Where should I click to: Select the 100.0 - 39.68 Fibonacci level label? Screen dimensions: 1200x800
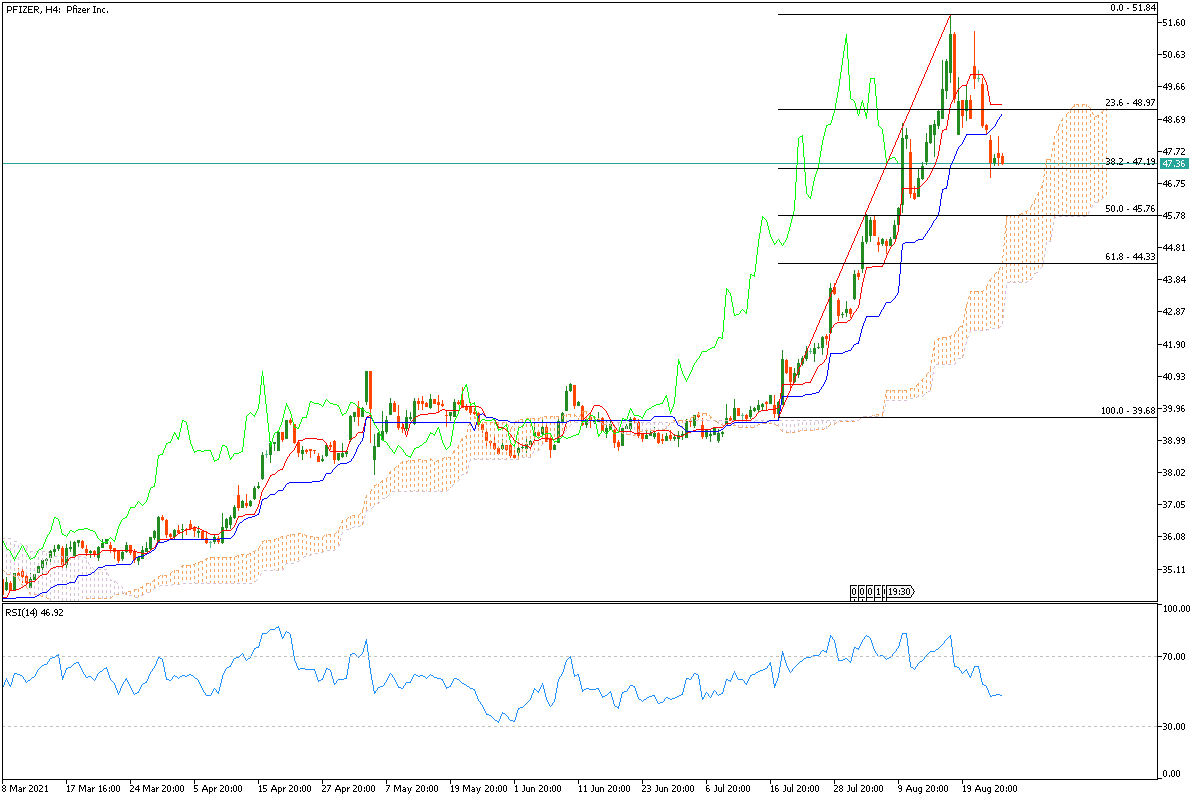[1128, 411]
